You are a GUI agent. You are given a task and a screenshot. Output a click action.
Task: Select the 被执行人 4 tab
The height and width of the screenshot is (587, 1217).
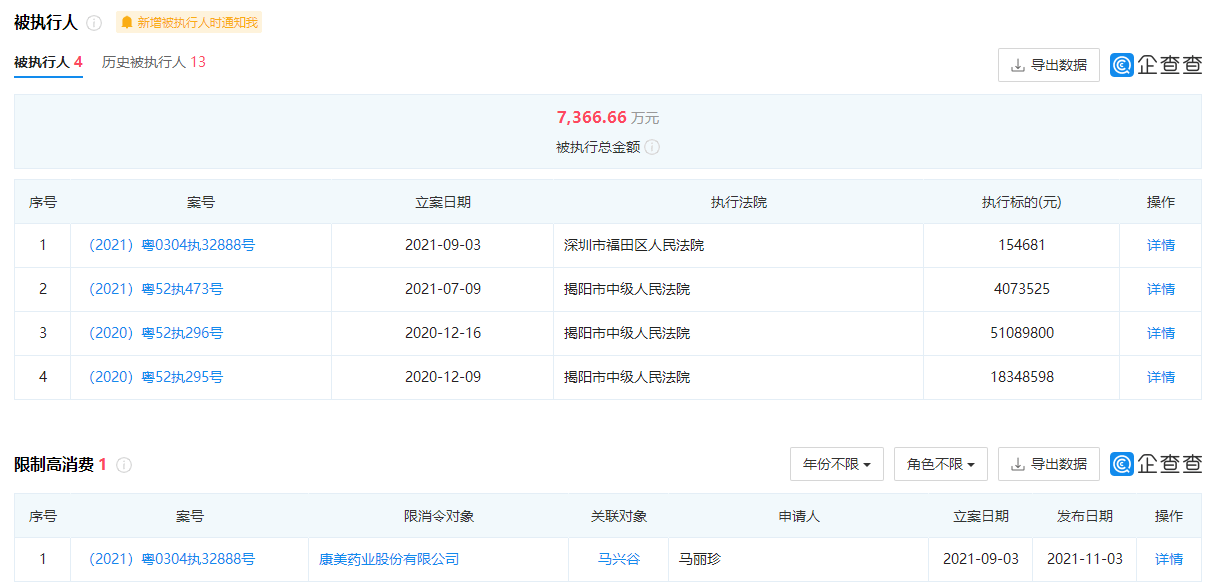coord(48,62)
